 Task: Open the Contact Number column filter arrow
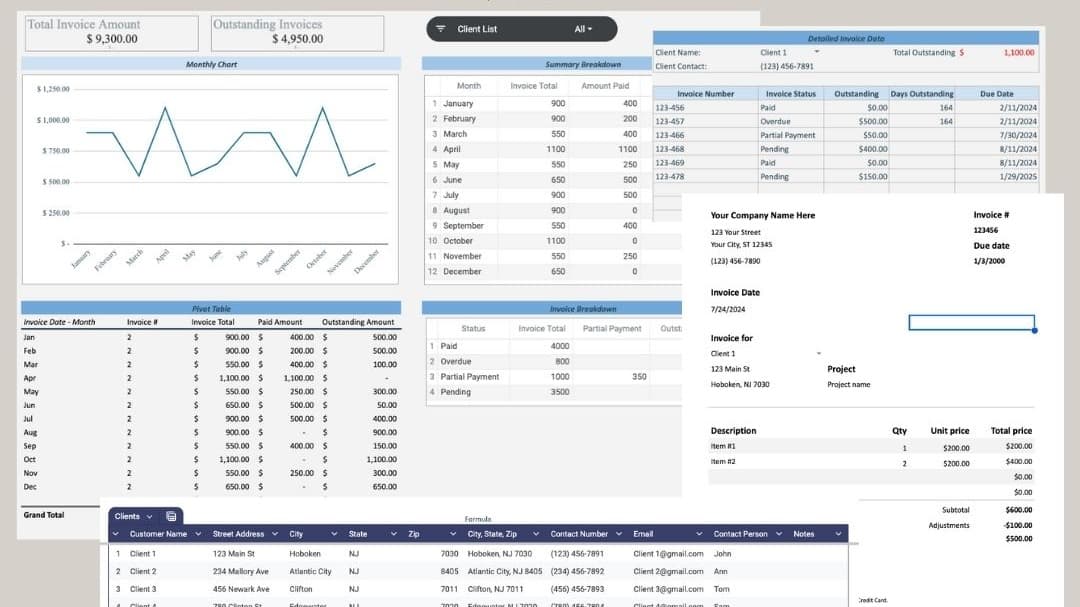point(619,534)
